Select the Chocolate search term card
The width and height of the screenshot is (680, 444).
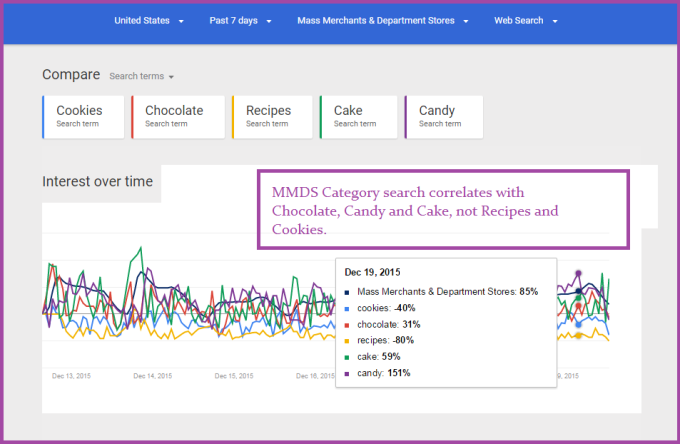(x=175, y=116)
